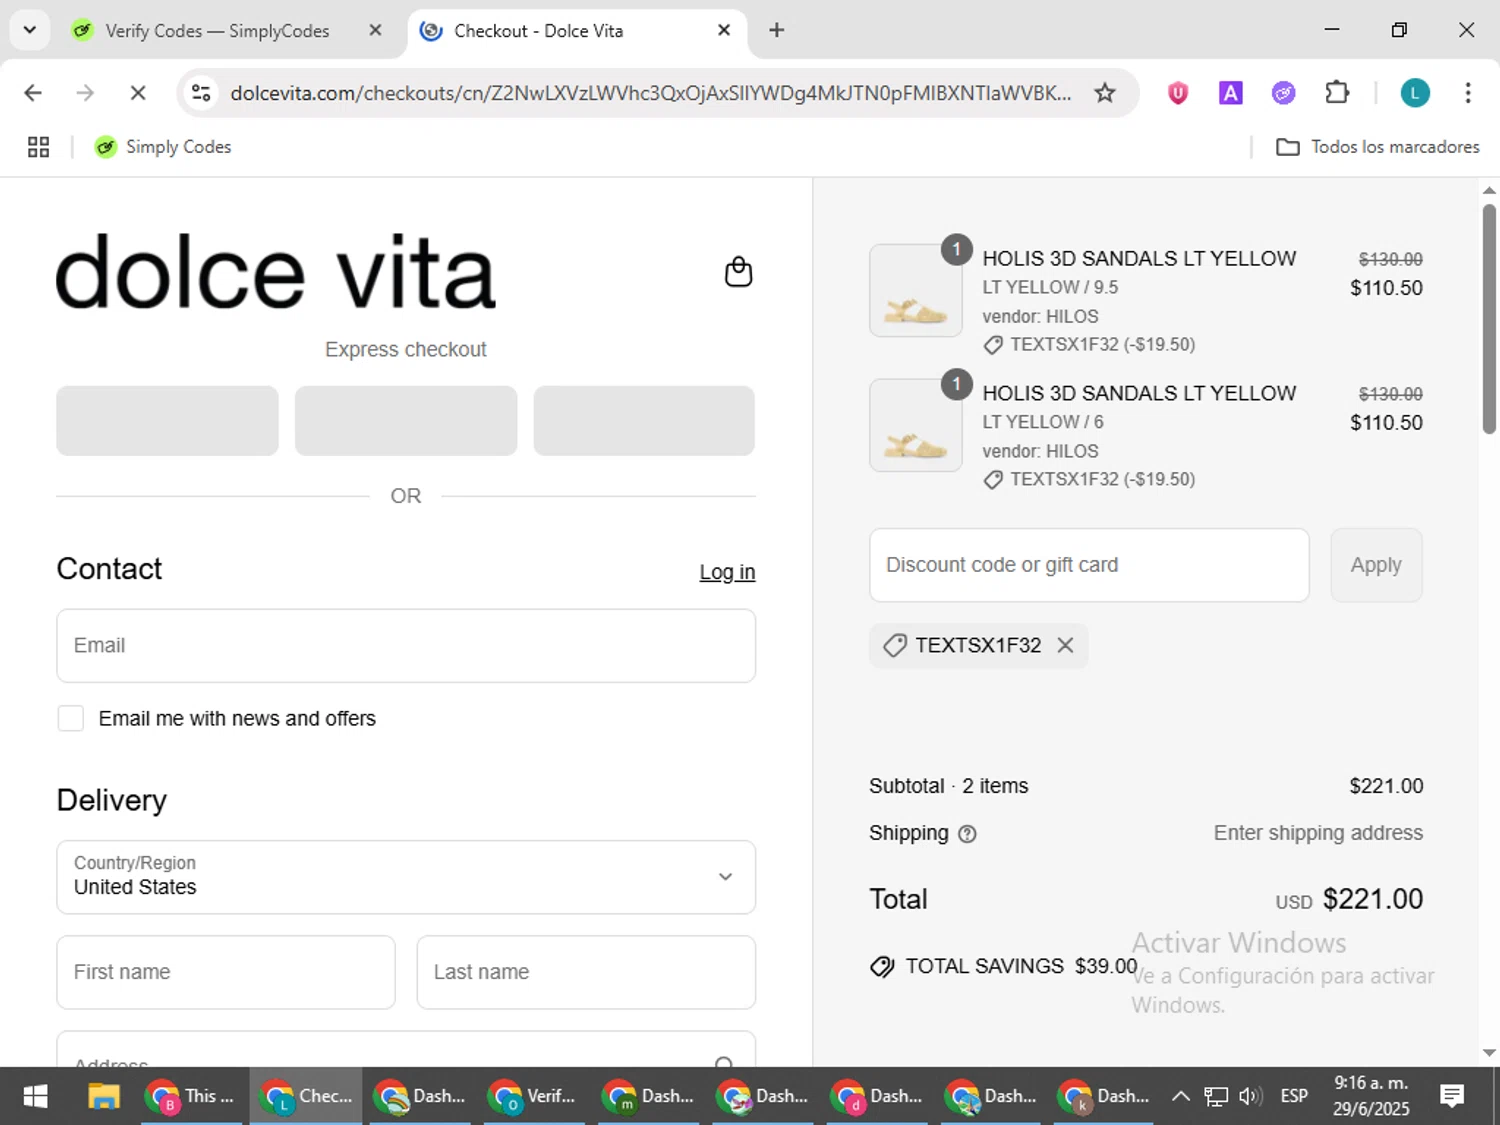
Task: Tick Email me with news and offers
Action: click(x=70, y=718)
